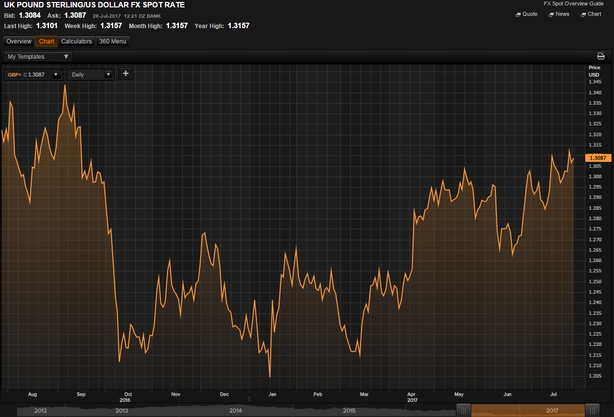Open the Chart link at top right
Image resolution: width=614 pixels, height=417 pixels.
[x=591, y=14]
